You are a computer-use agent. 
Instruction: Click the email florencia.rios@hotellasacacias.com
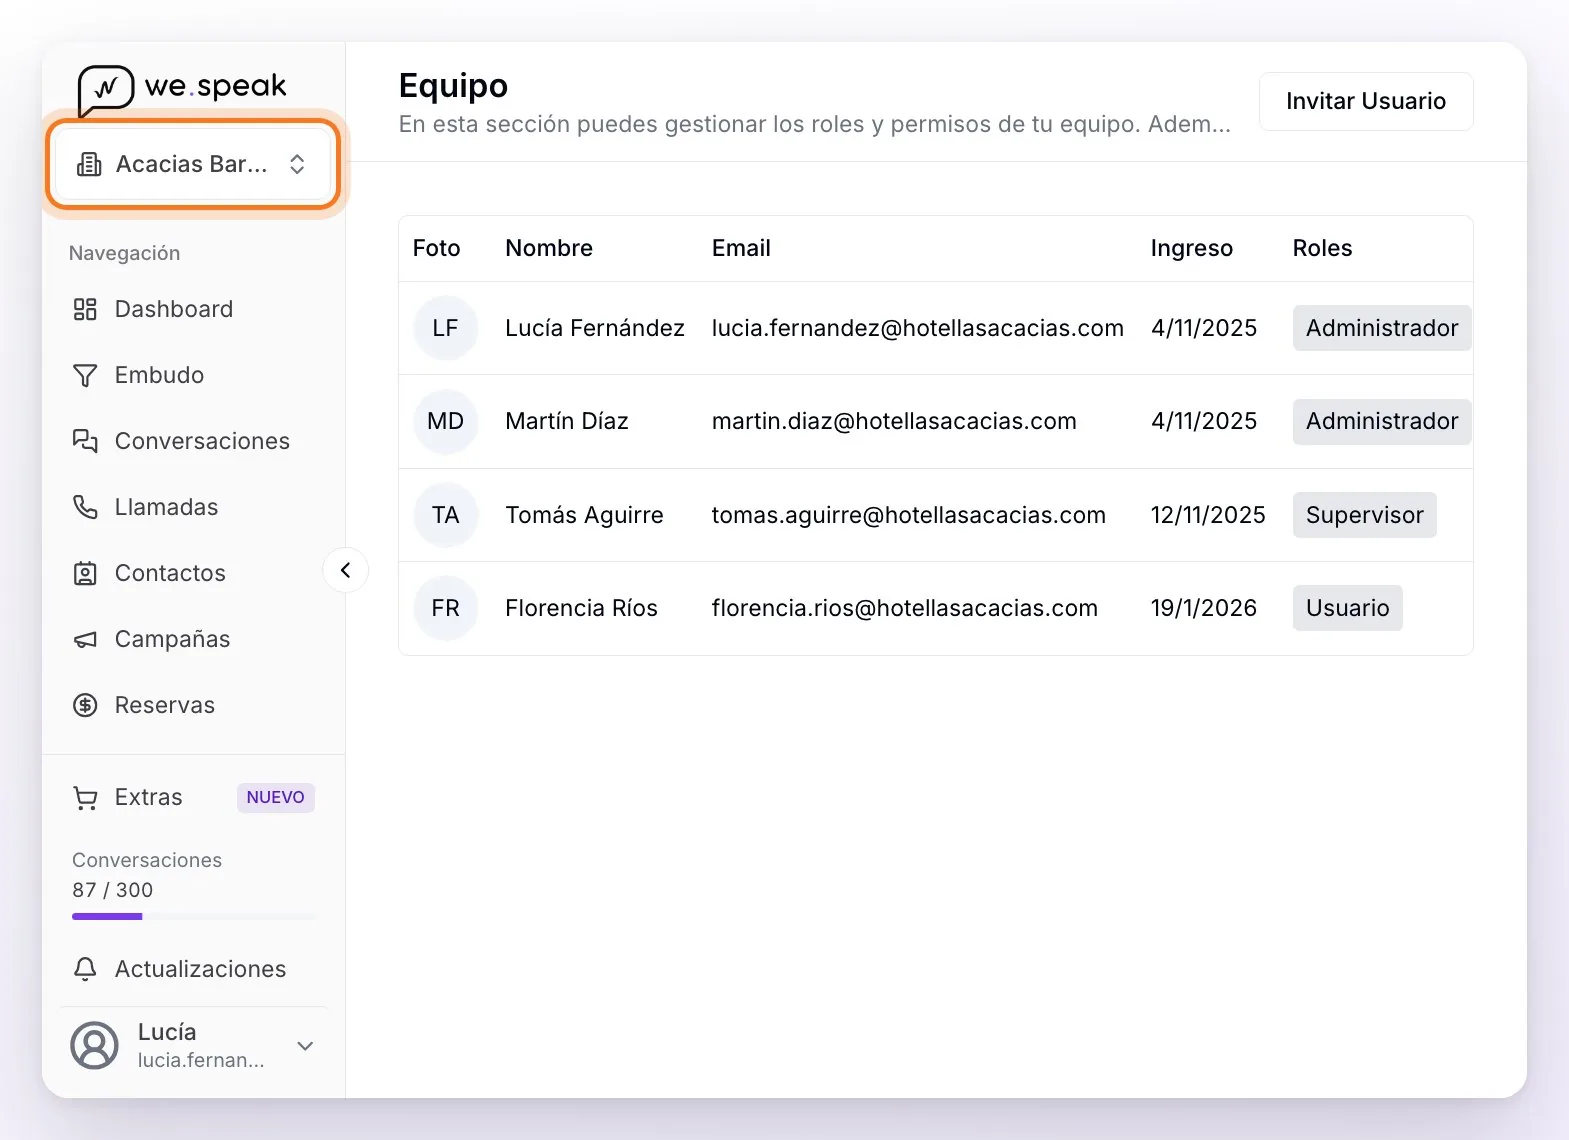coord(904,608)
